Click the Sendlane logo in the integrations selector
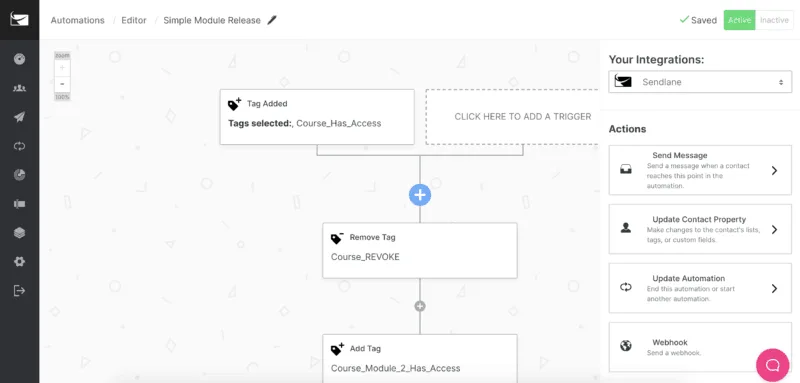The height and width of the screenshot is (383, 800). (623, 82)
